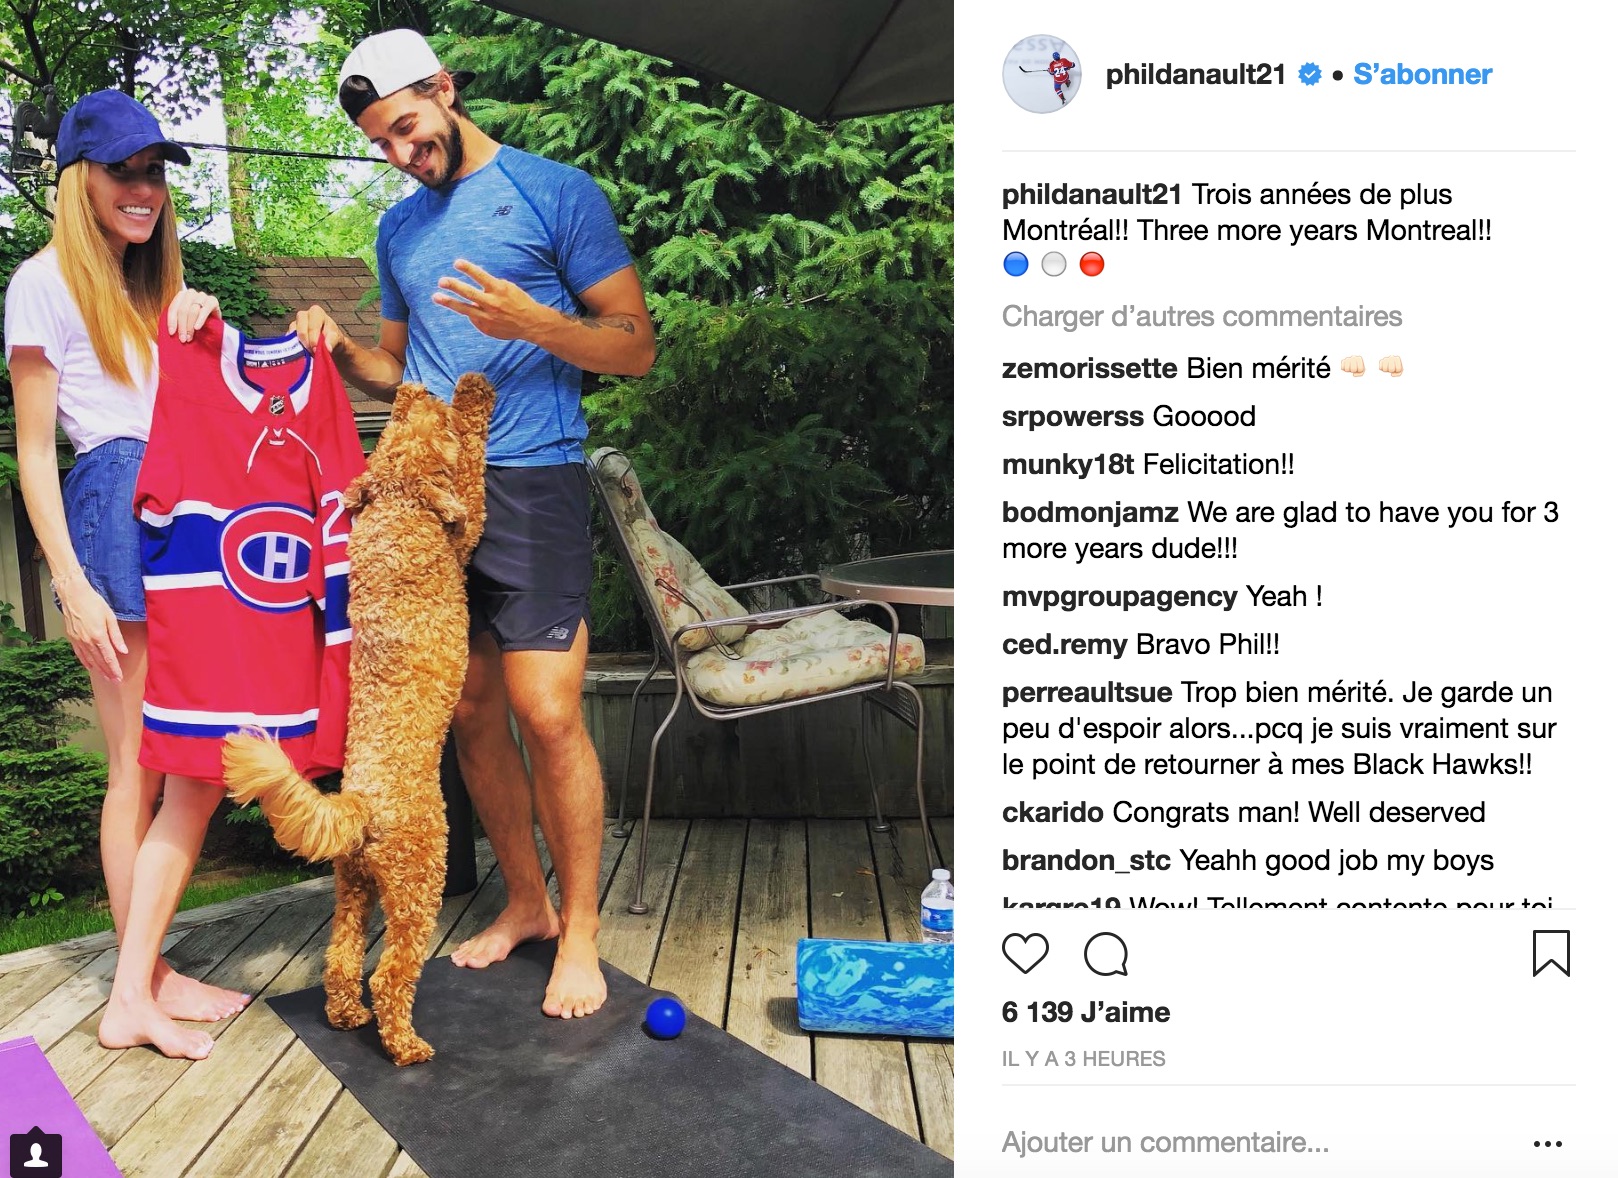
Task: Open phildanault21 profile picture
Action: point(1042,74)
